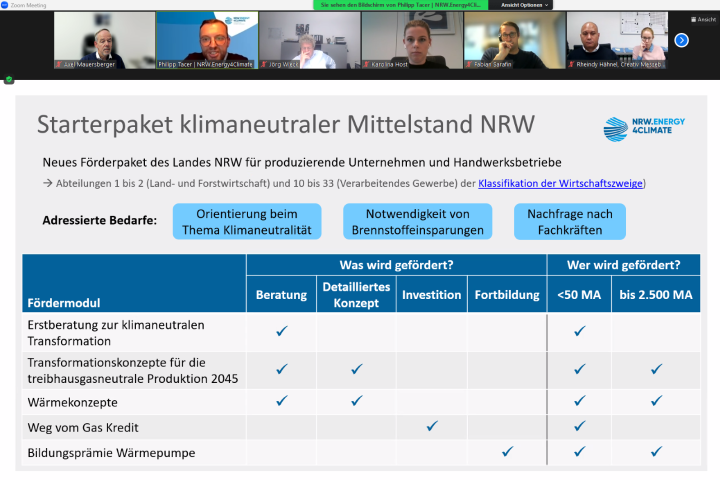
Task: Select Axel Mauersberger's video thumbnail
Action: click(x=105, y=40)
